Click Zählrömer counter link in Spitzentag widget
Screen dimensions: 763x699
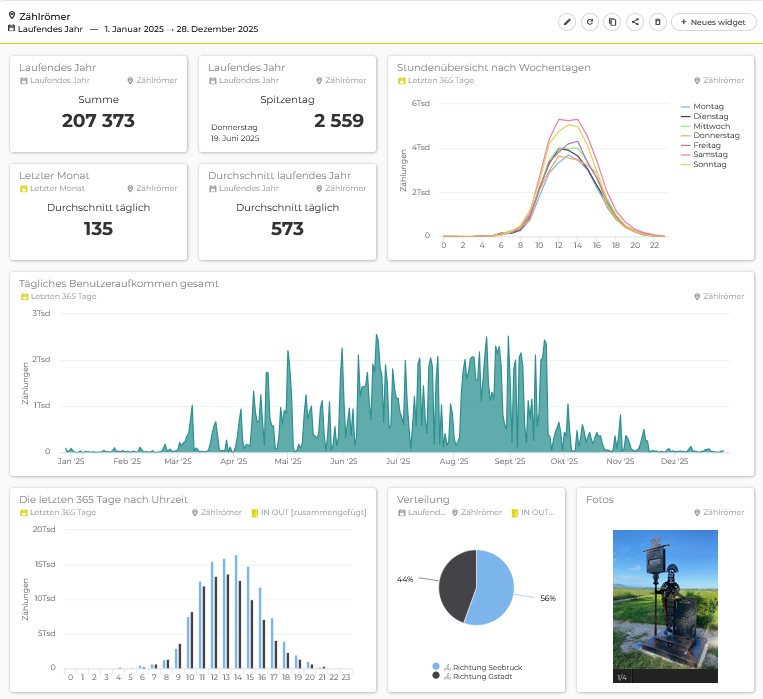pyautogui.click(x=341, y=80)
